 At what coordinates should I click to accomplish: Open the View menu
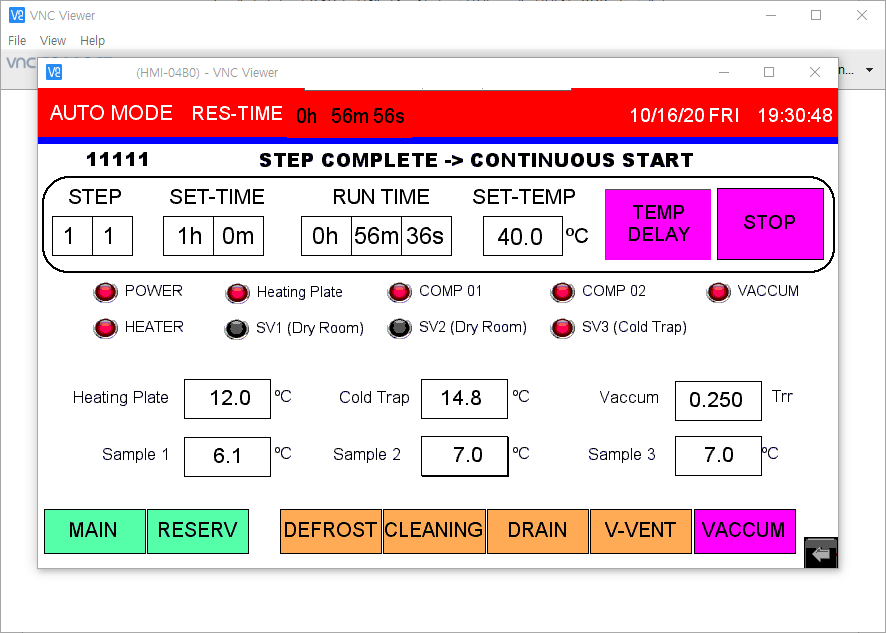pyautogui.click(x=53, y=41)
